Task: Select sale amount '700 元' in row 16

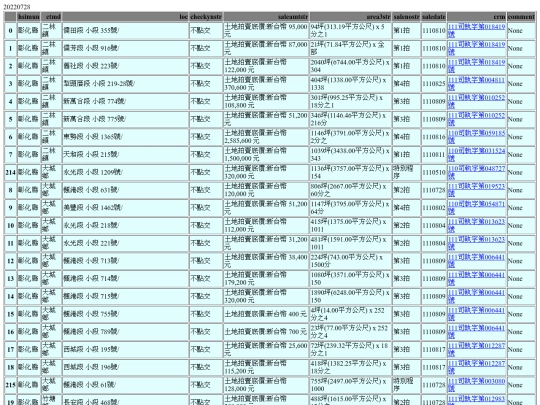Action: pos(266,332)
